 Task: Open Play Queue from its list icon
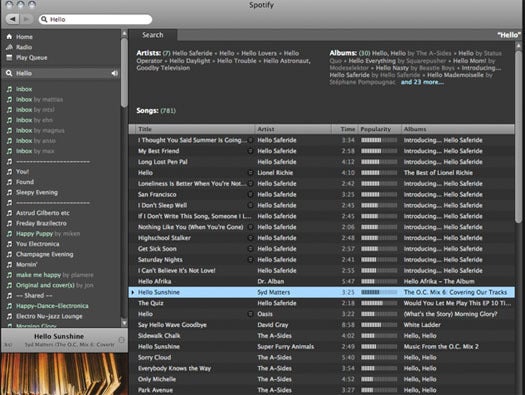9,57
